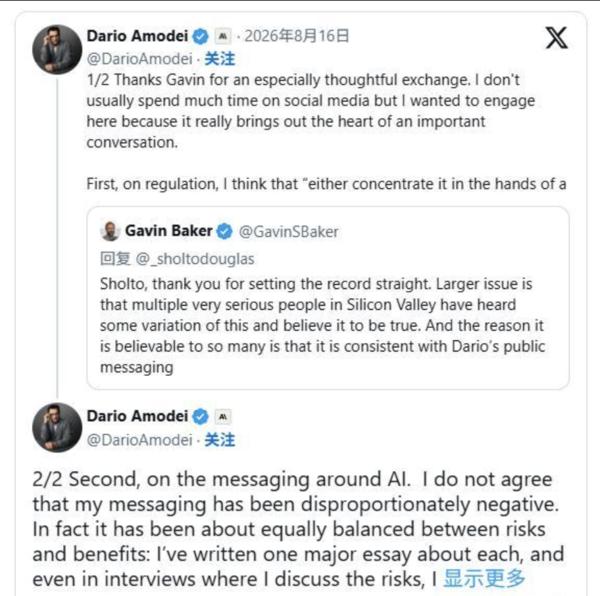Click verified badge beside first Dario Amodei name

(200, 37)
